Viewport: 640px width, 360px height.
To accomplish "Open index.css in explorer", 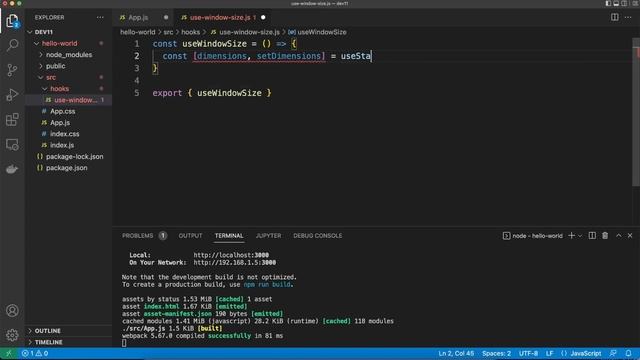I will pyautogui.click(x=64, y=134).
